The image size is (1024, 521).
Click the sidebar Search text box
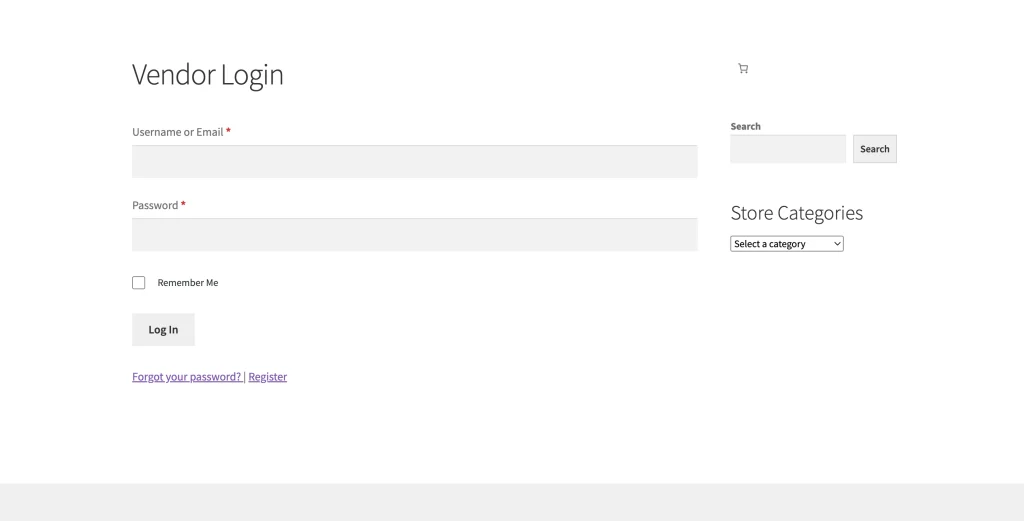pyautogui.click(x=787, y=149)
